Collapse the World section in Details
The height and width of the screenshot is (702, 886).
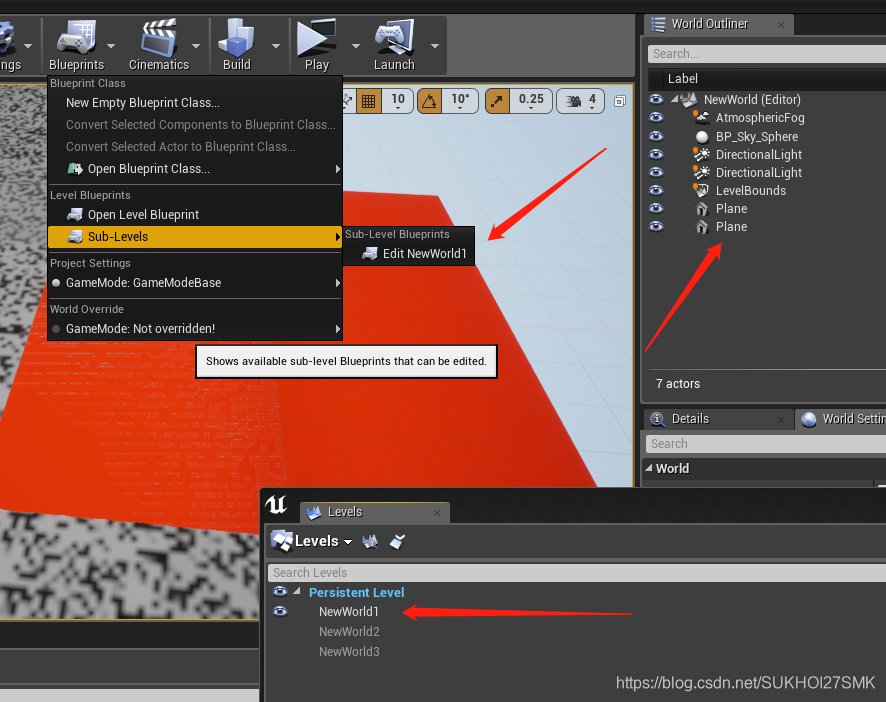[x=649, y=468]
